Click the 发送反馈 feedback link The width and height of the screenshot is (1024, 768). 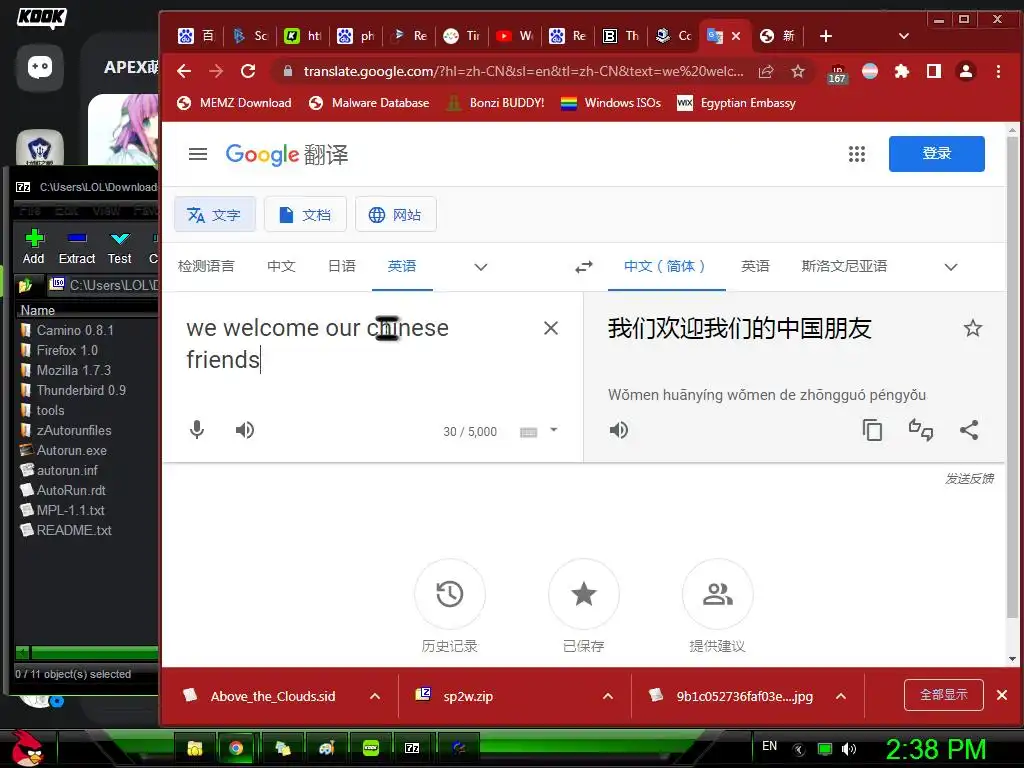[x=969, y=479]
